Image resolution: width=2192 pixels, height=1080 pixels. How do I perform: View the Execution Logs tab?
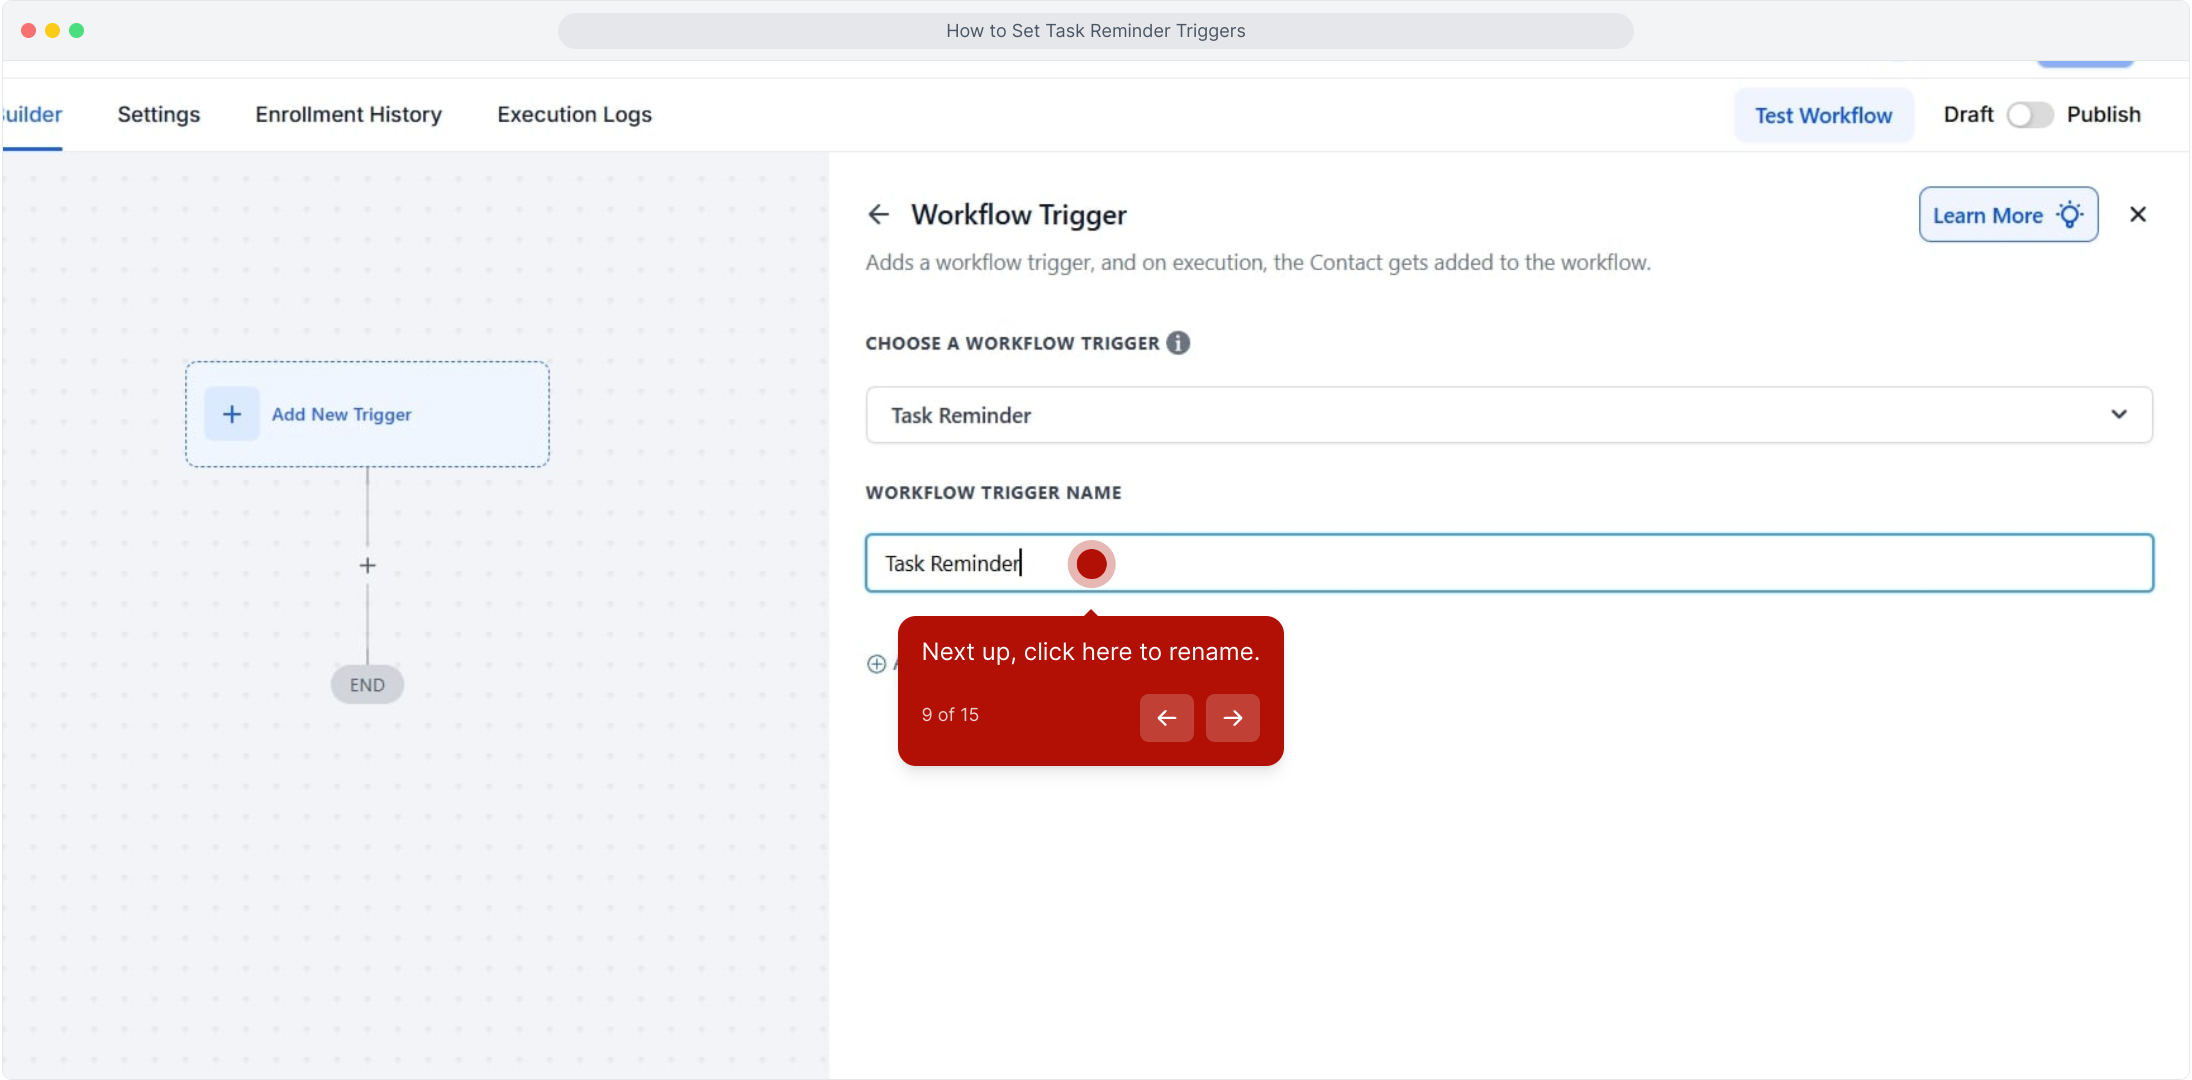pyautogui.click(x=574, y=115)
